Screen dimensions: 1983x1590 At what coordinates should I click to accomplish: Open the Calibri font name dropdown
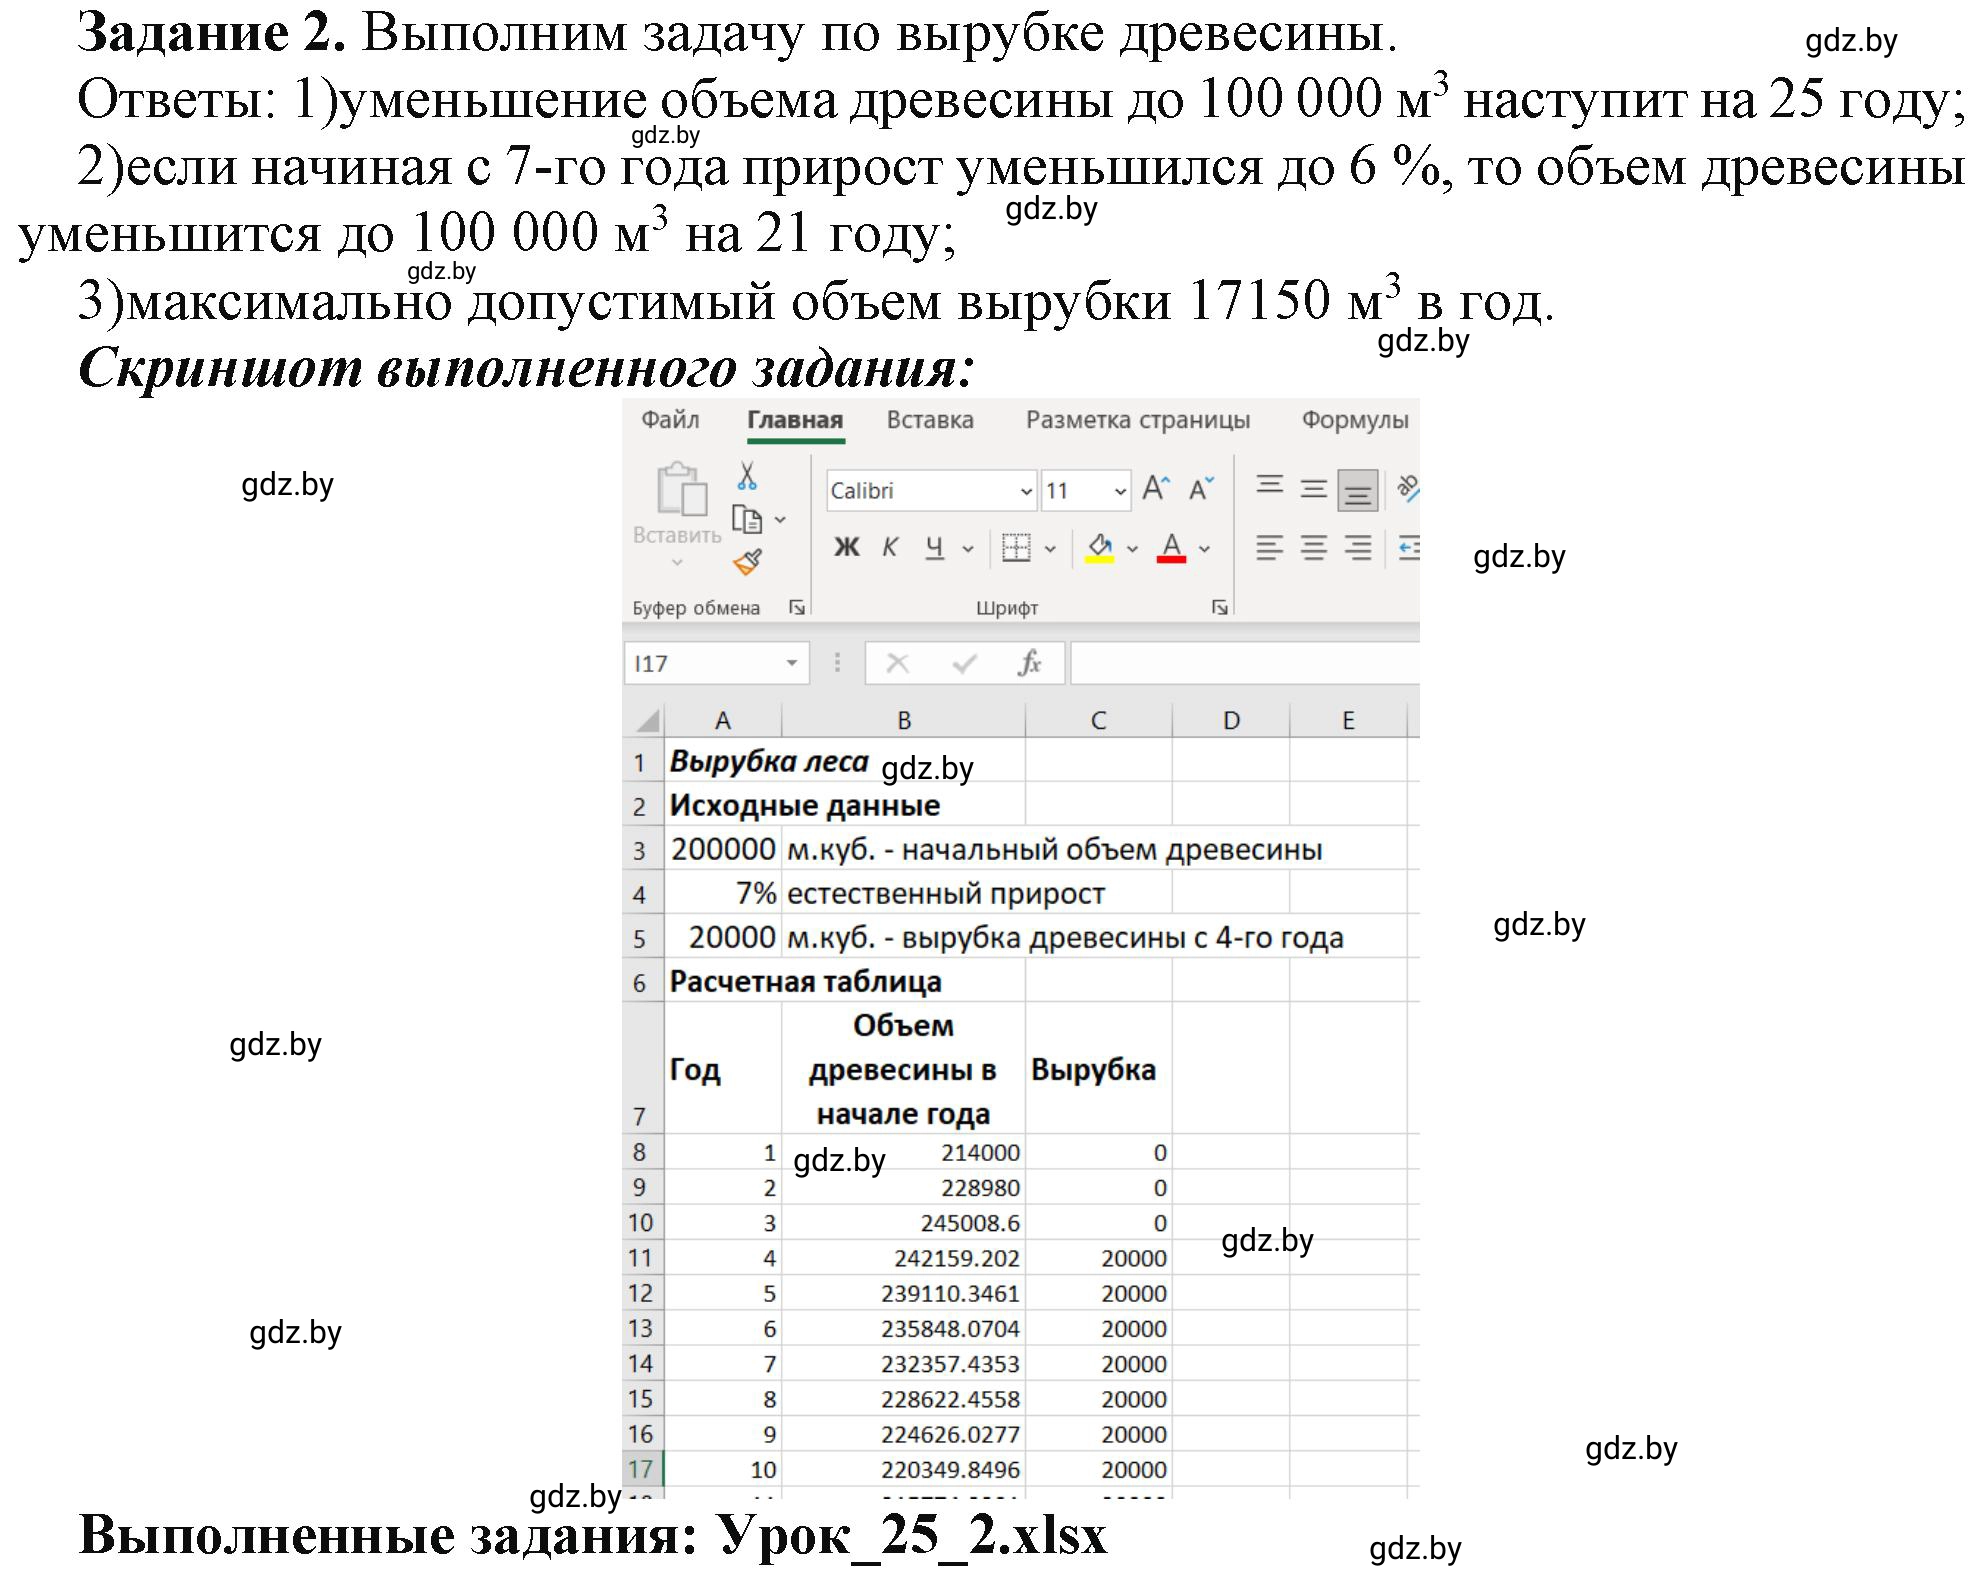click(x=1025, y=491)
